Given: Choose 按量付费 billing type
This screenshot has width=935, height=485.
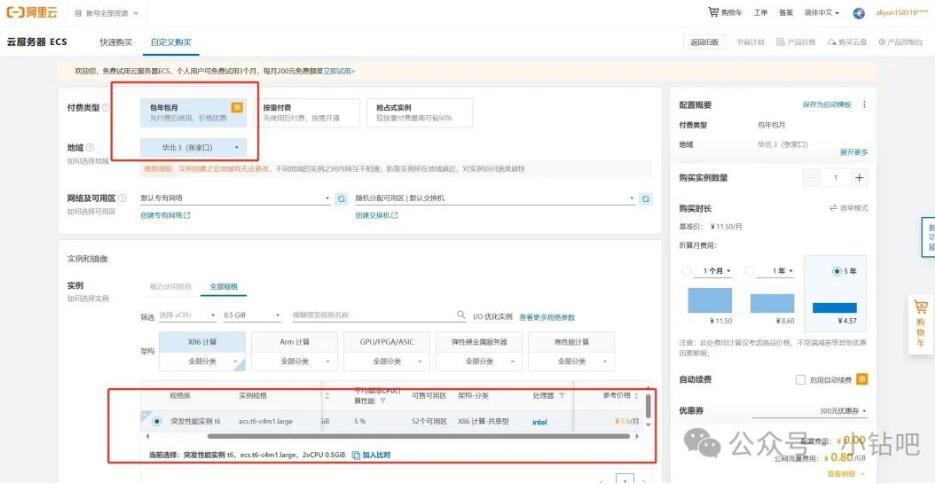Looking at the screenshot, I should click(306, 112).
